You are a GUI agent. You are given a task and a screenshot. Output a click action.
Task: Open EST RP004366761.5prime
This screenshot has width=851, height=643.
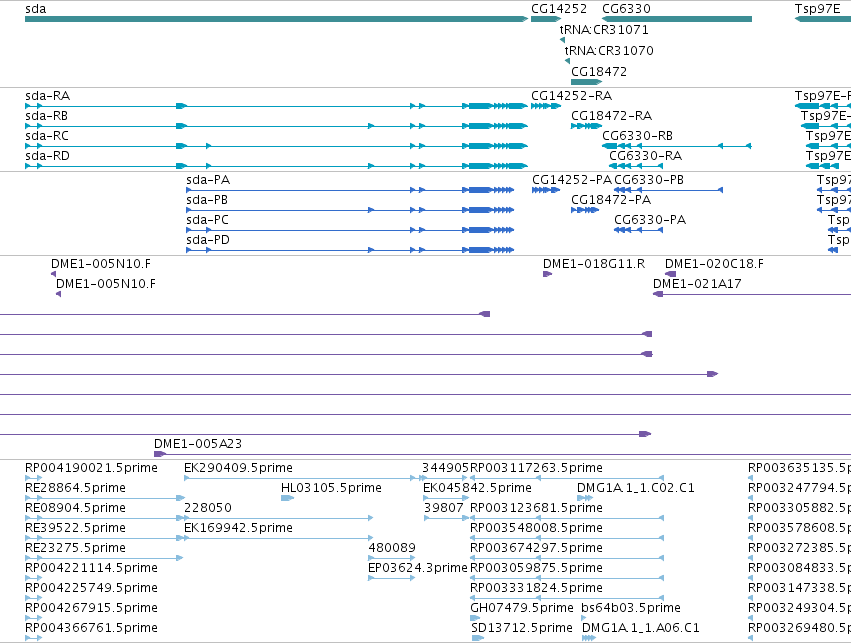click(34, 639)
